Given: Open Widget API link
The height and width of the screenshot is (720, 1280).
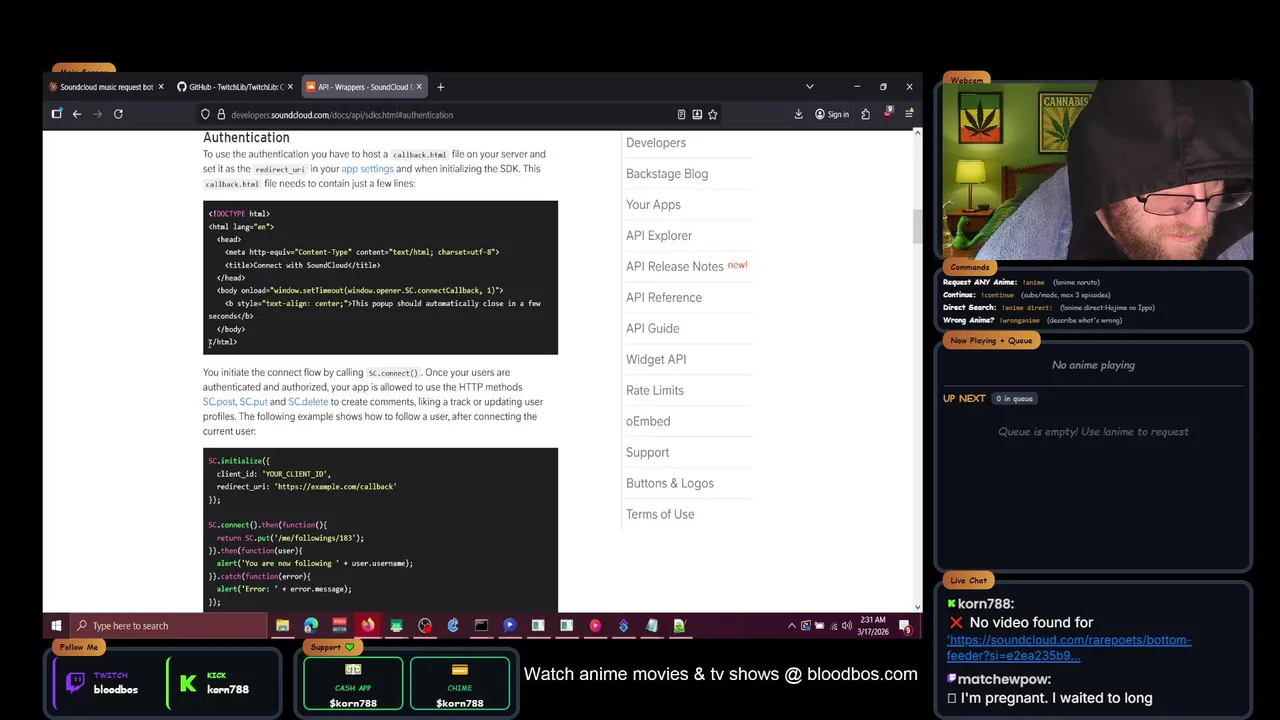Looking at the screenshot, I should [x=656, y=360].
